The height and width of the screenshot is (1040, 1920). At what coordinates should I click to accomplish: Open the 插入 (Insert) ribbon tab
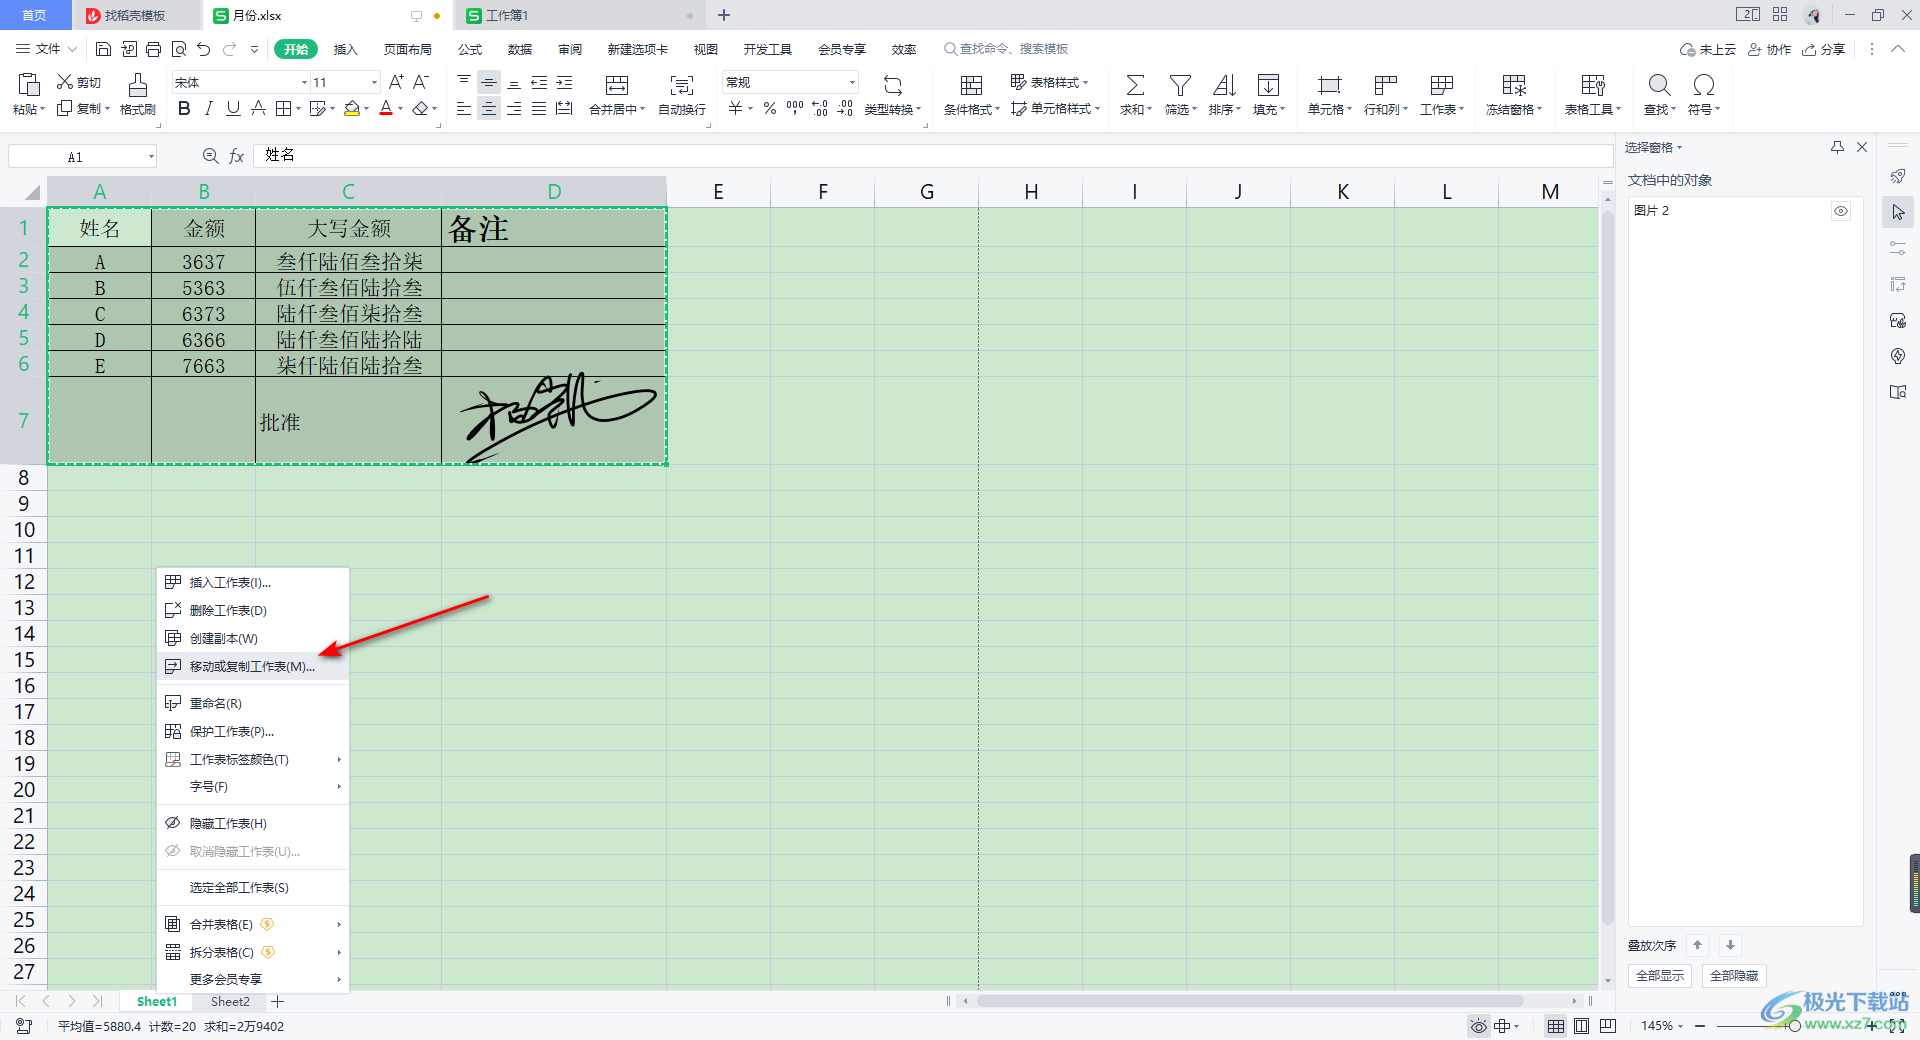click(x=345, y=49)
